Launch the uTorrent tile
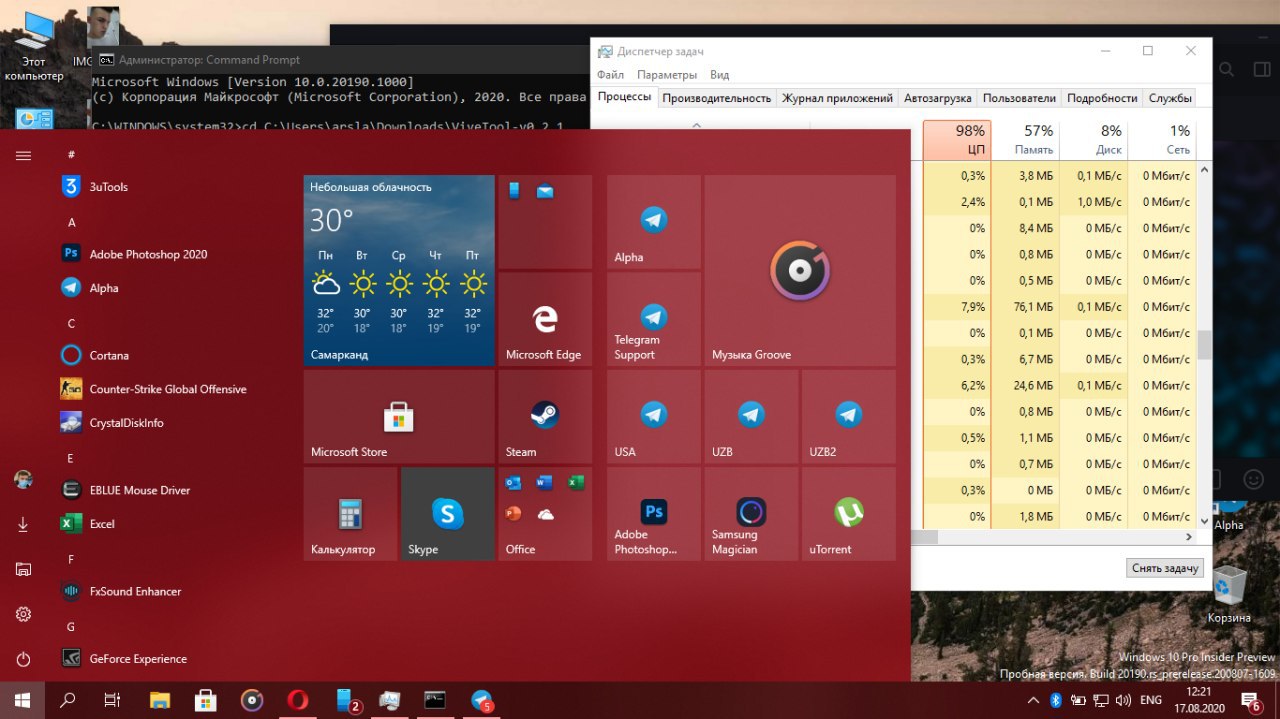The width and height of the screenshot is (1280, 719). (x=849, y=513)
